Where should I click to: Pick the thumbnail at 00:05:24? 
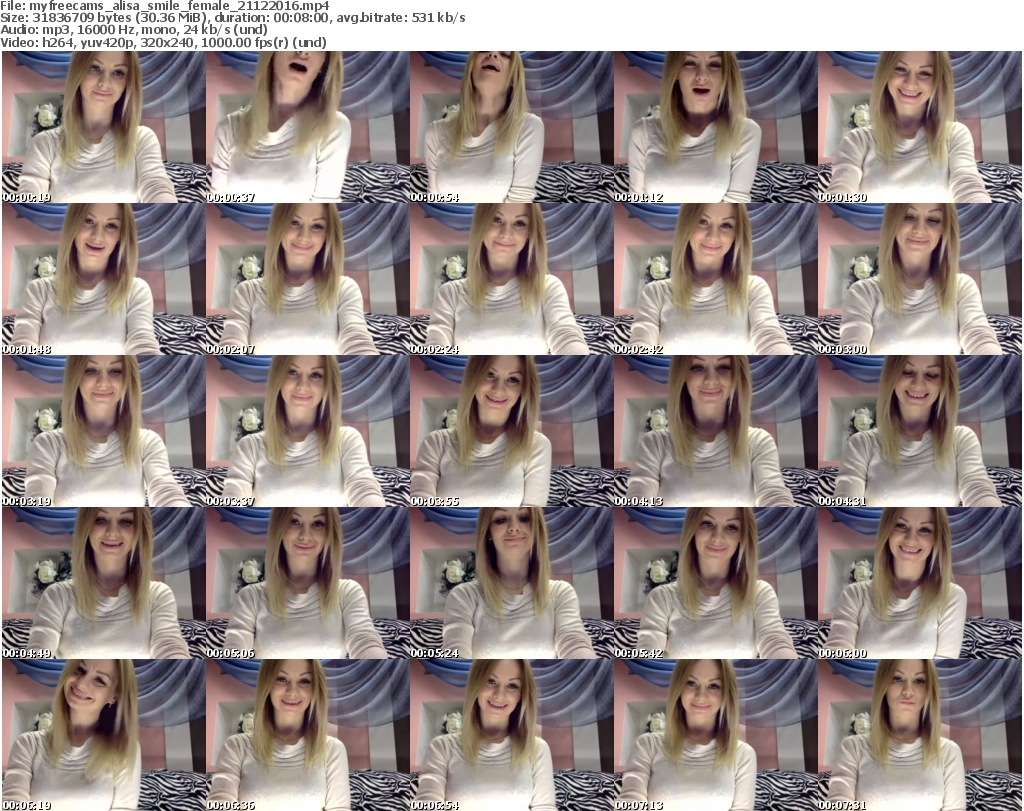[511, 583]
